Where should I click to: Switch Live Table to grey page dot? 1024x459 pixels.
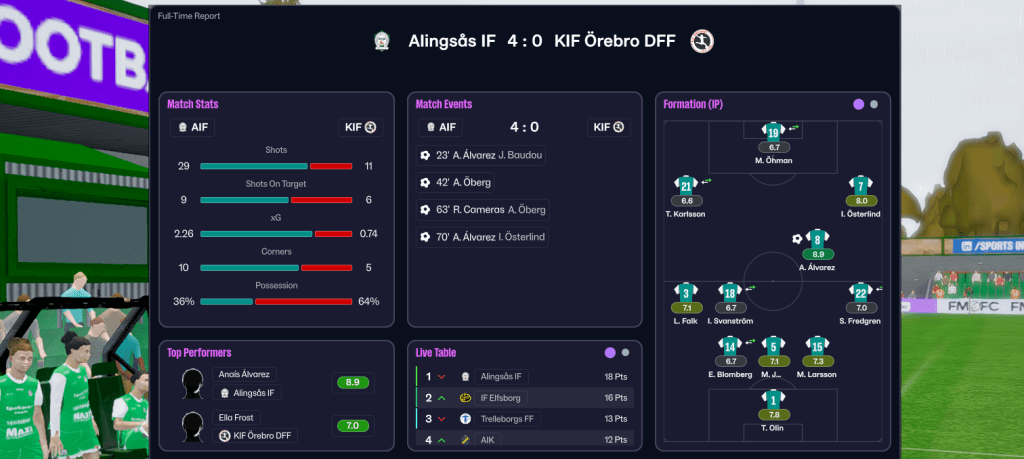click(625, 352)
